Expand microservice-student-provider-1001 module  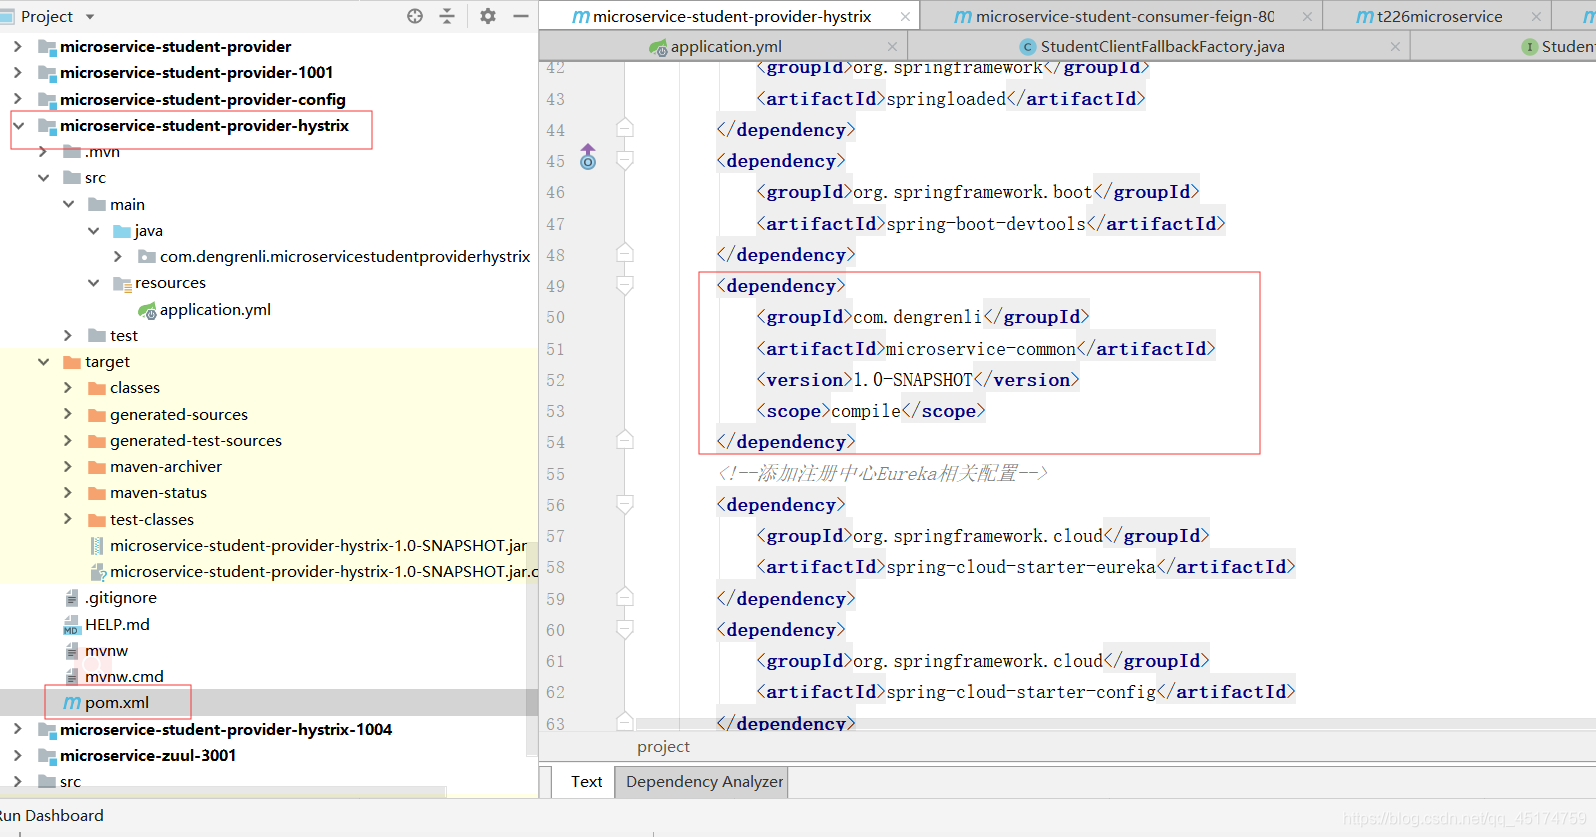(17, 72)
